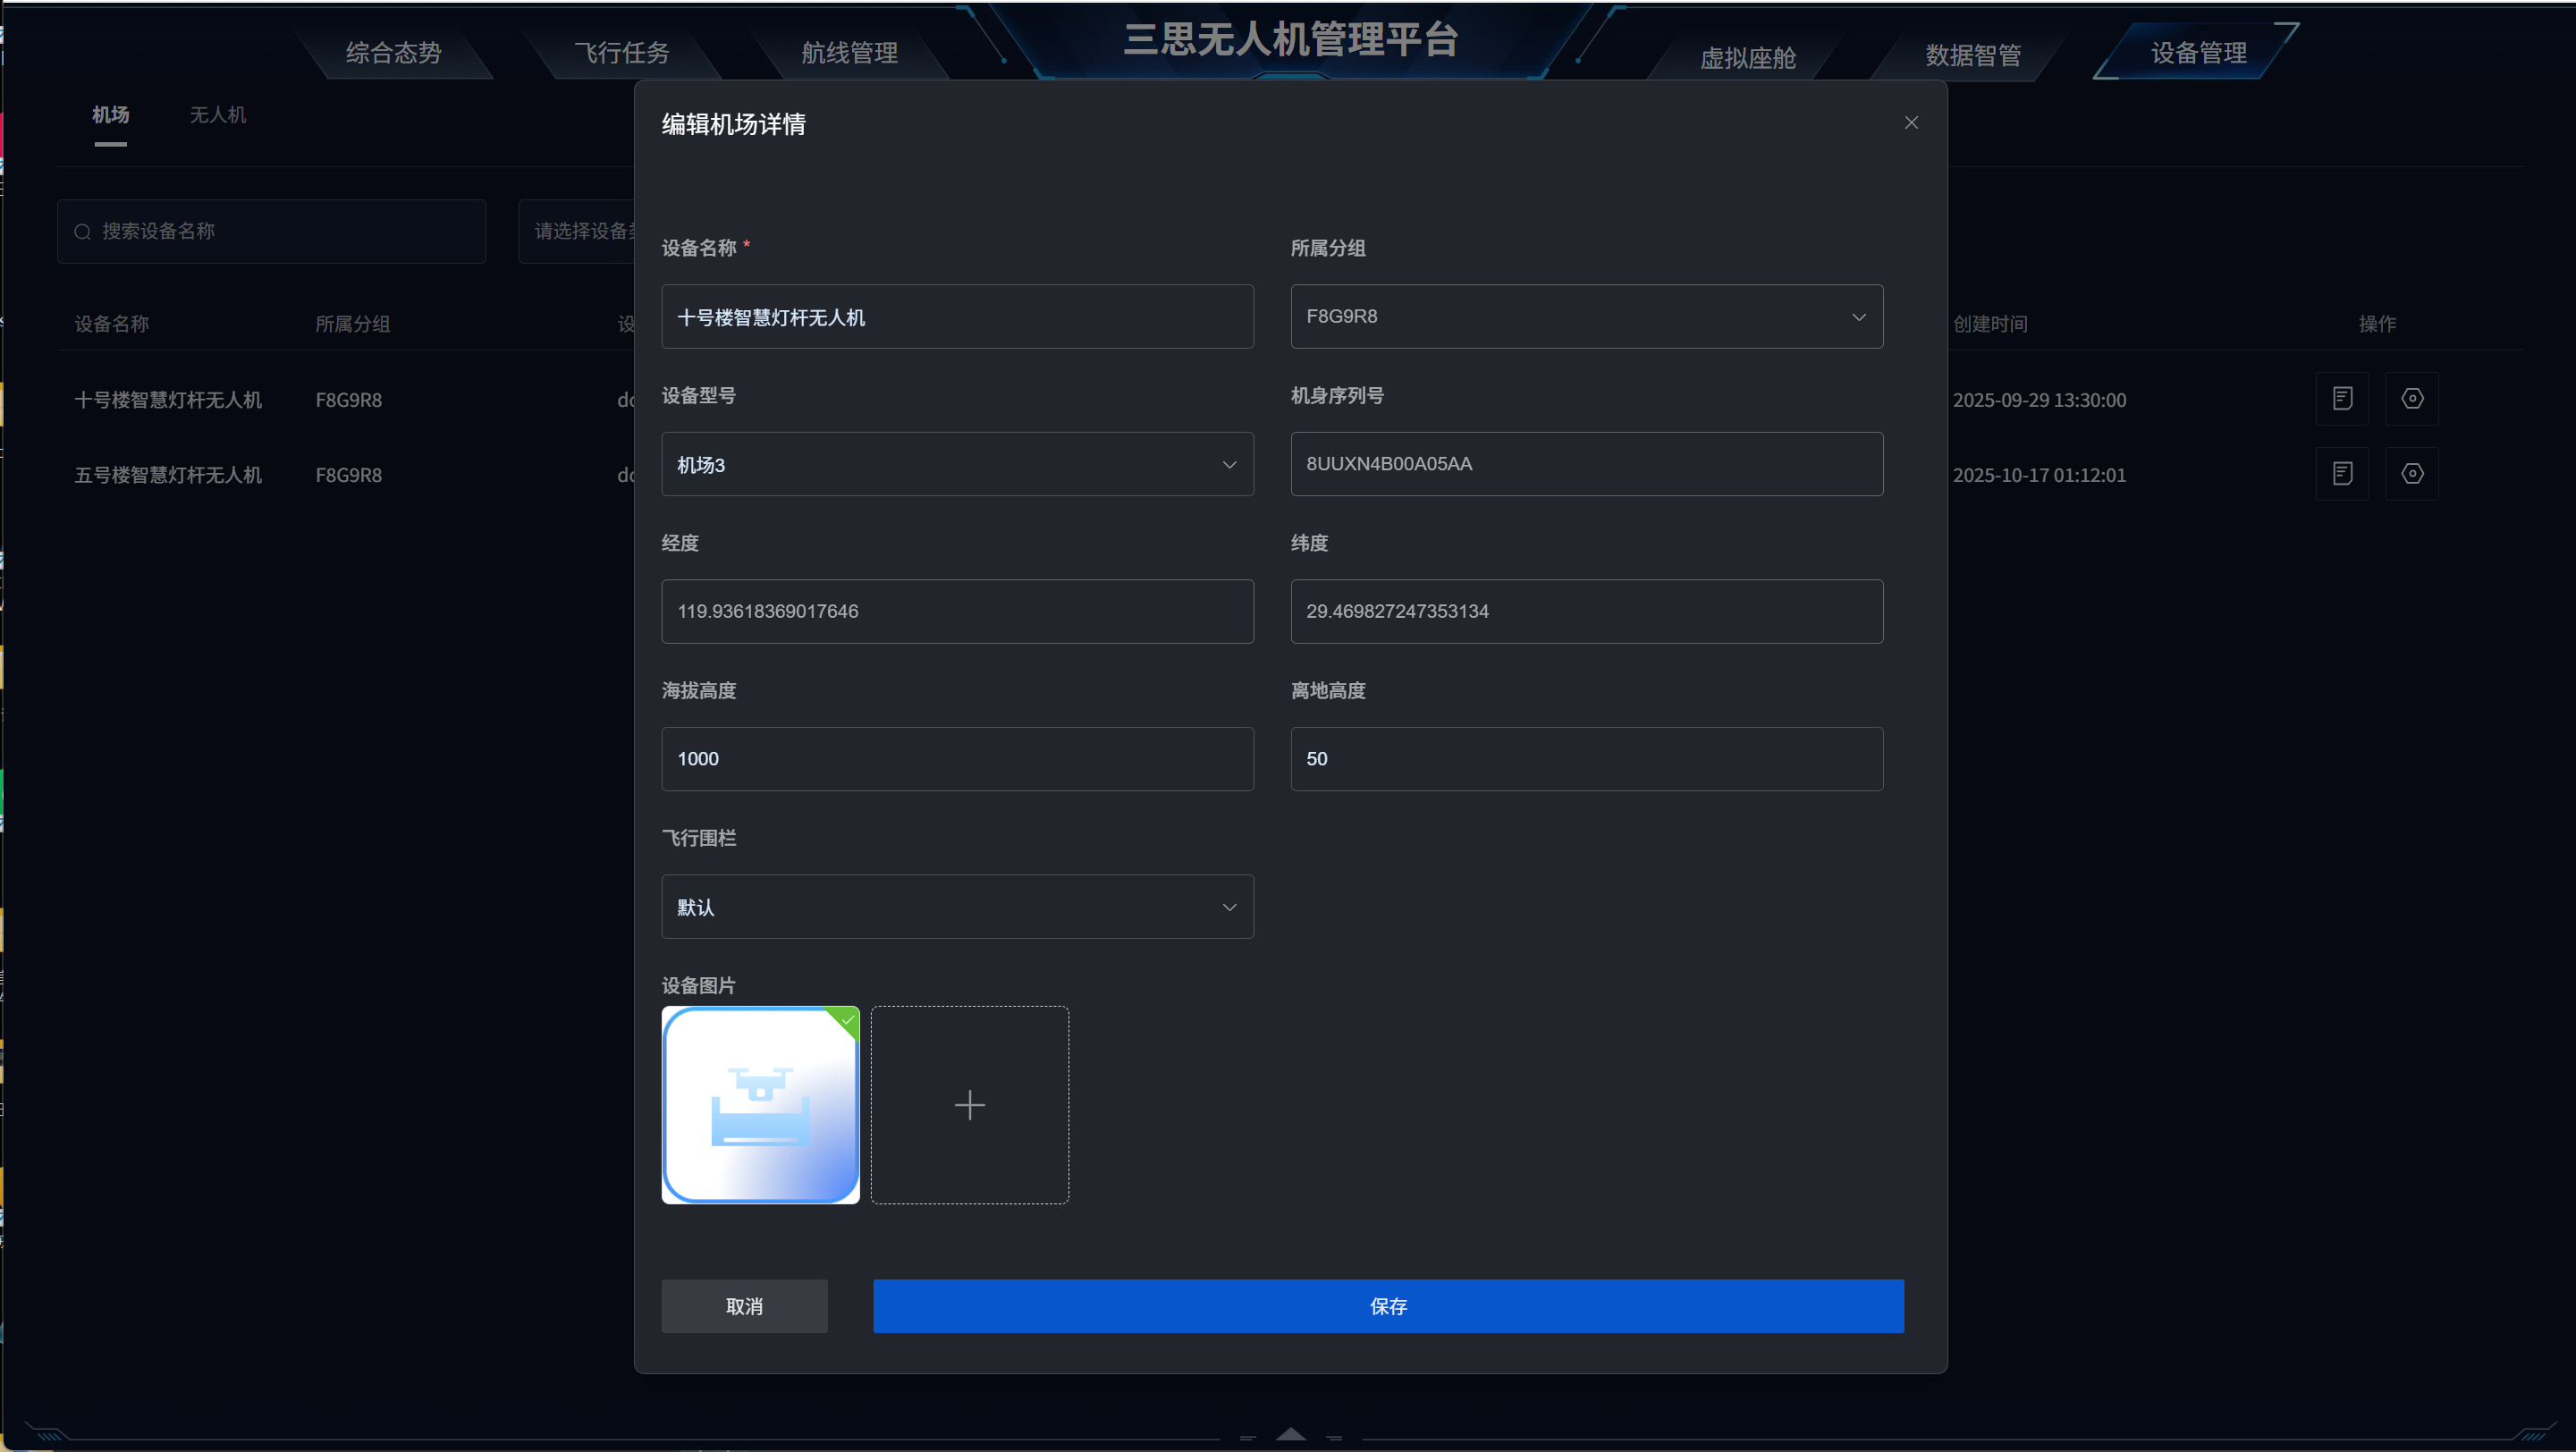This screenshot has width=2576, height=1452.
Task: Click the search magnifier icon in 搜索设备名称
Action: pyautogui.click(x=83, y=232)
